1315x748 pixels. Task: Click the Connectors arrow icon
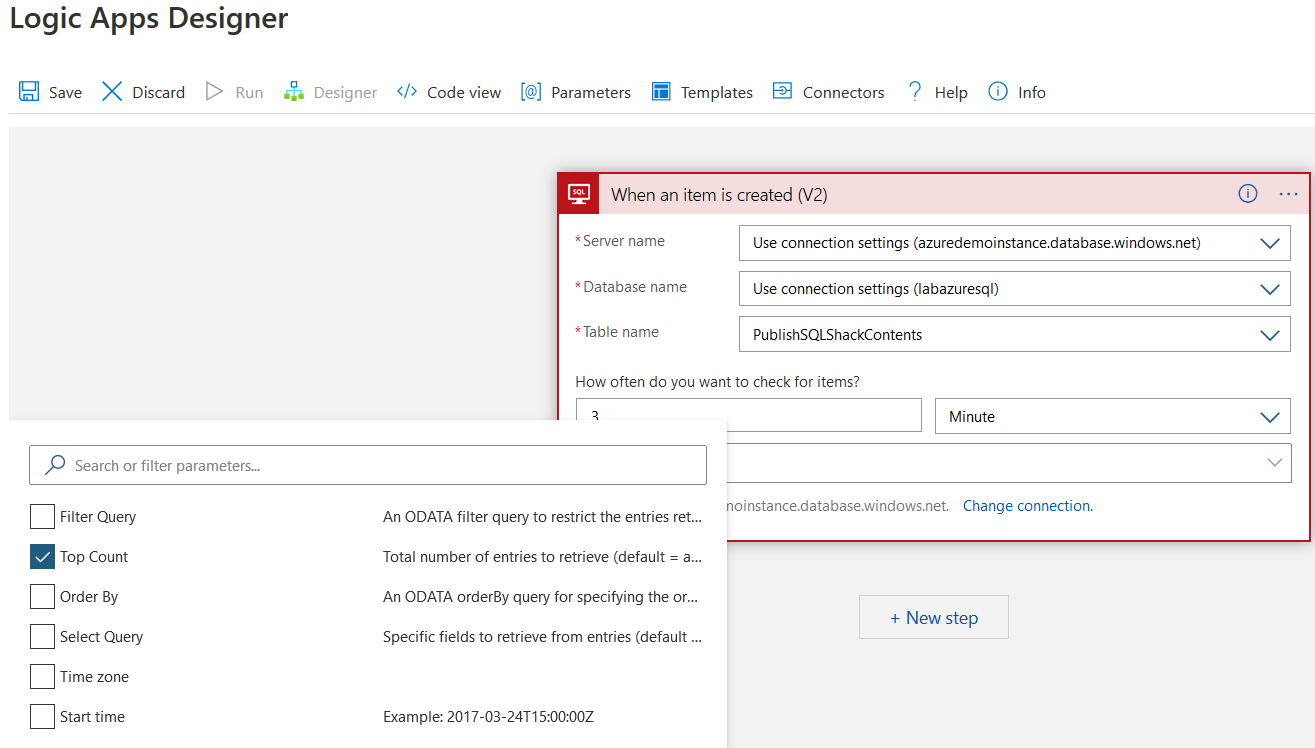[x=782, y=92]
